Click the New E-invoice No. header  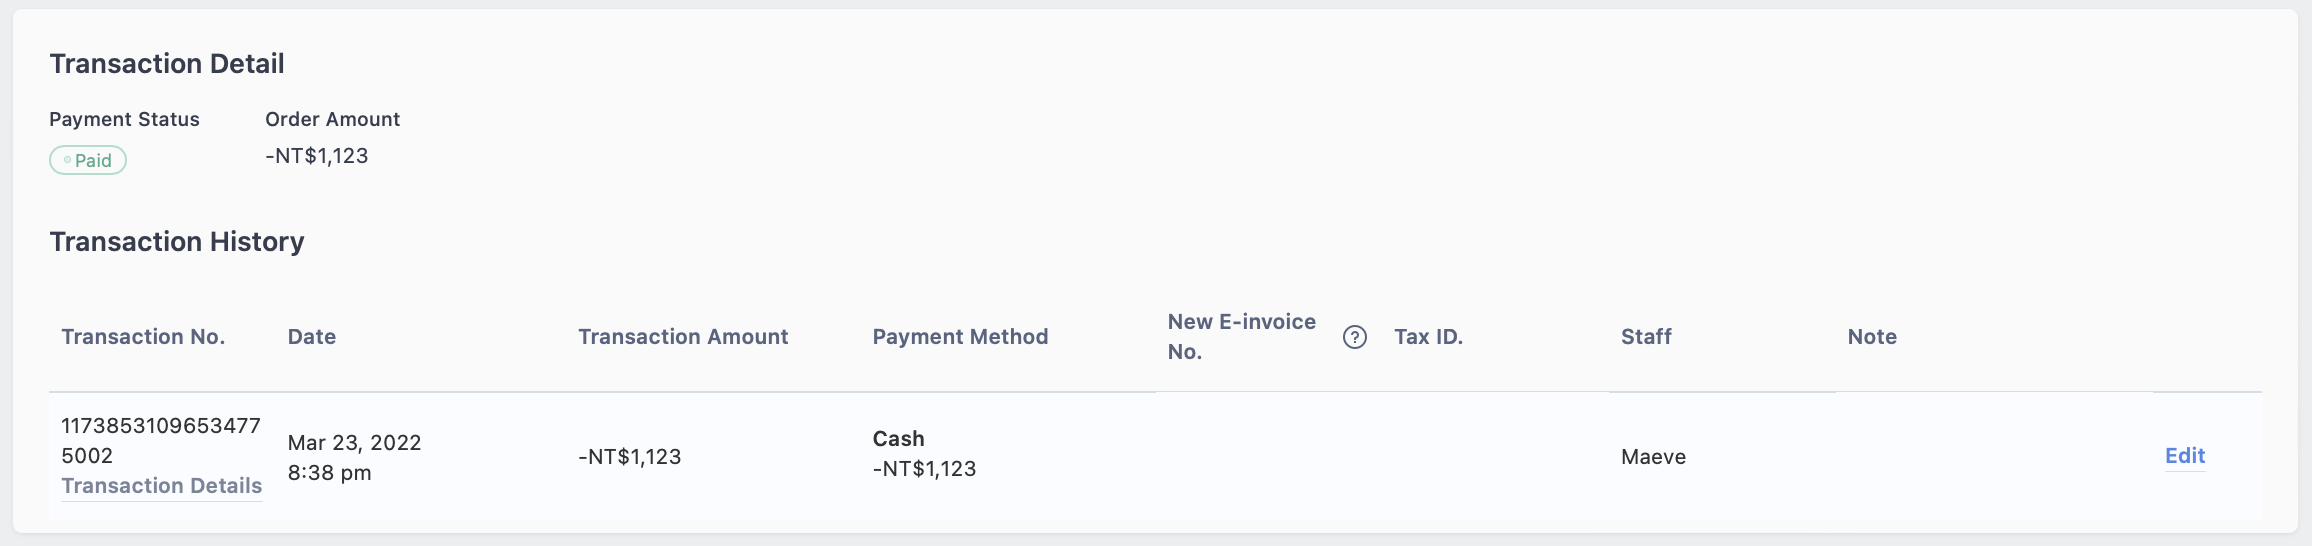pos(1242,337)
